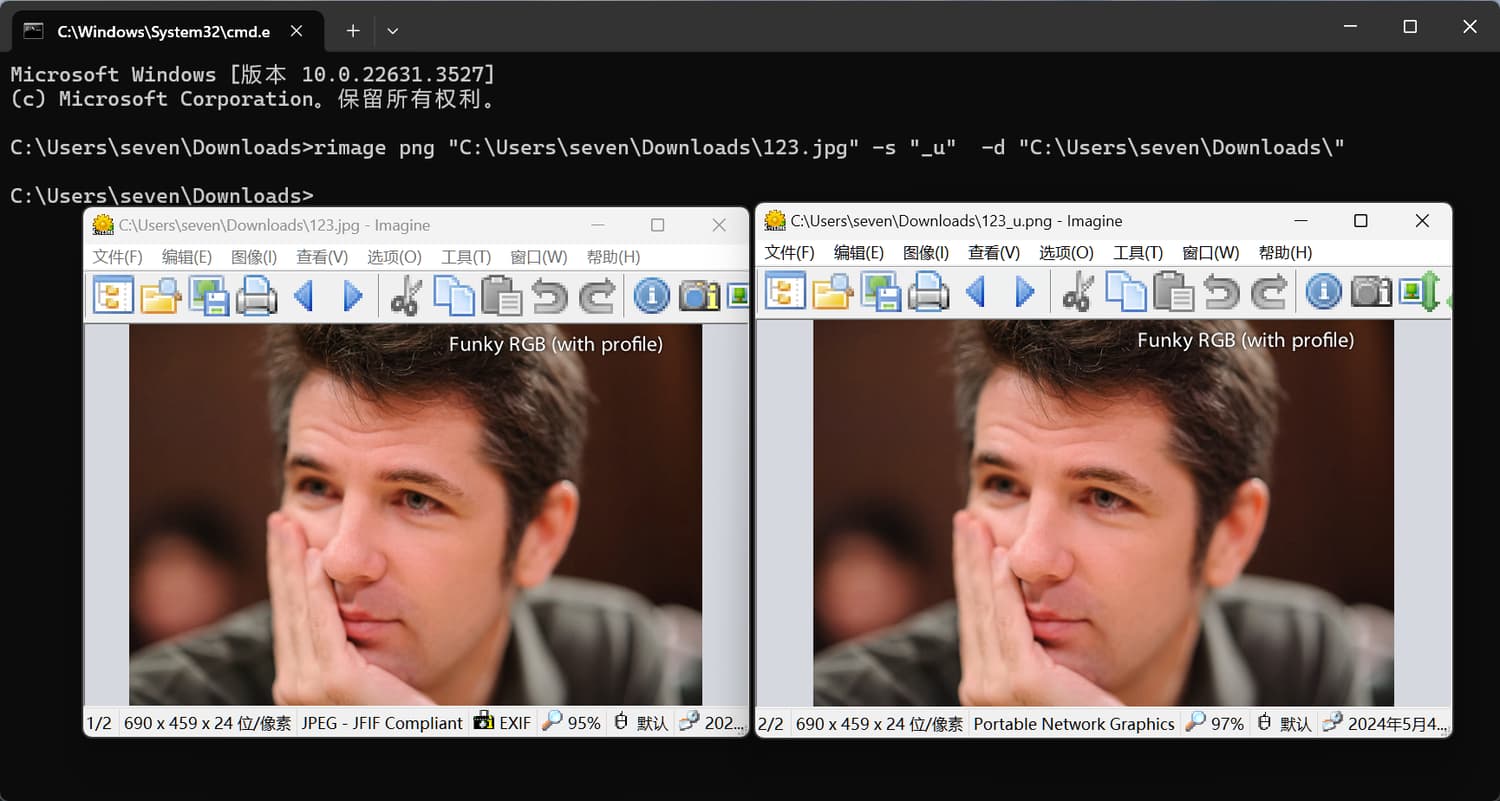The width and height of the screenshot is (1500, 801).
Task: Click image information icon in 123_u.png window
Action: click(x=1323, y=292)
